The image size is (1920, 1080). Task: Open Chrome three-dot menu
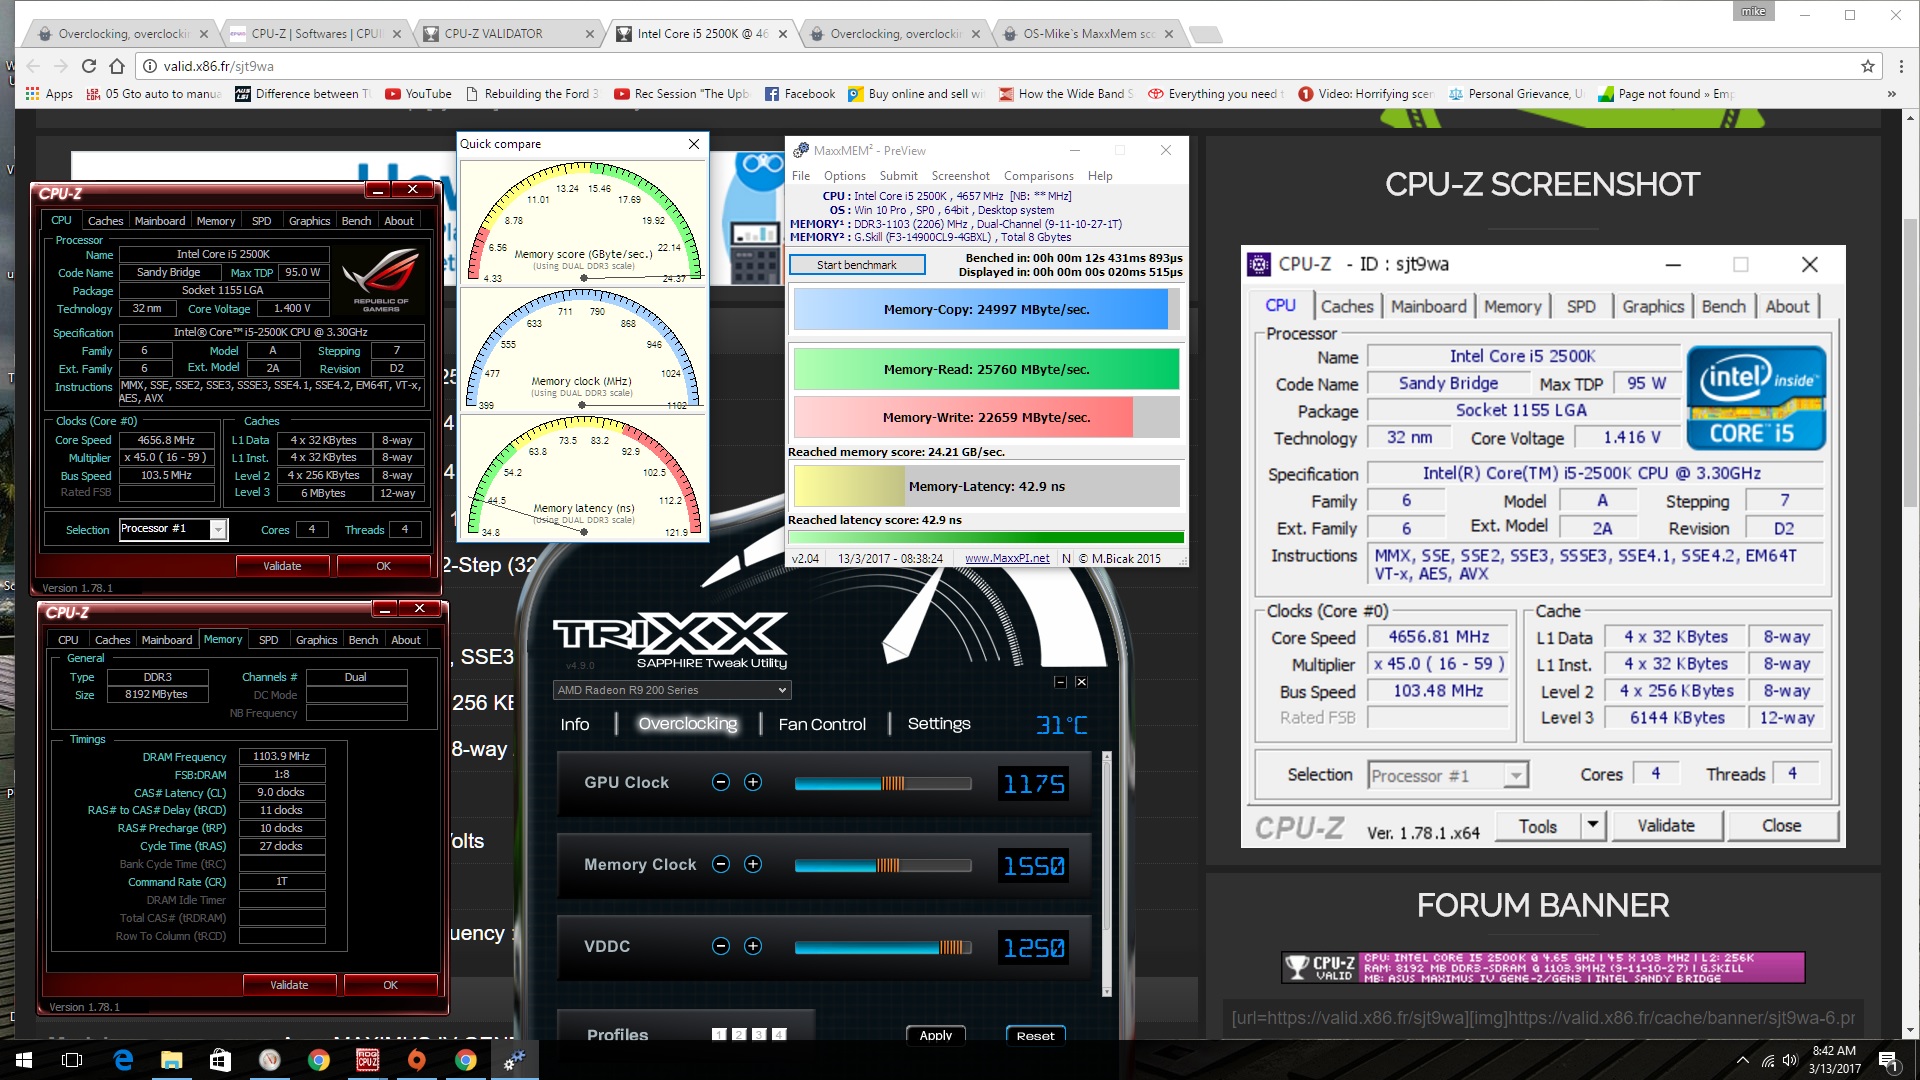(1901, 66)
